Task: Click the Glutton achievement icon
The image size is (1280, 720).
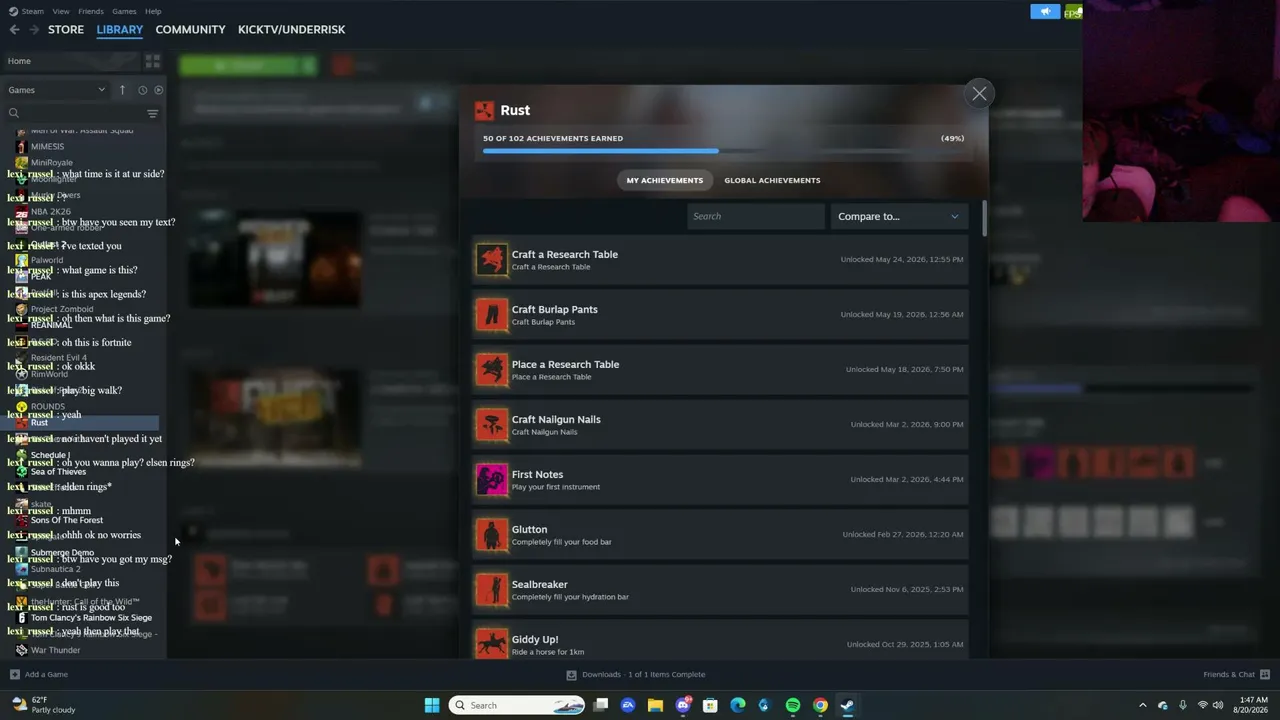Action: pyautogui.click(x=491, y=535)
